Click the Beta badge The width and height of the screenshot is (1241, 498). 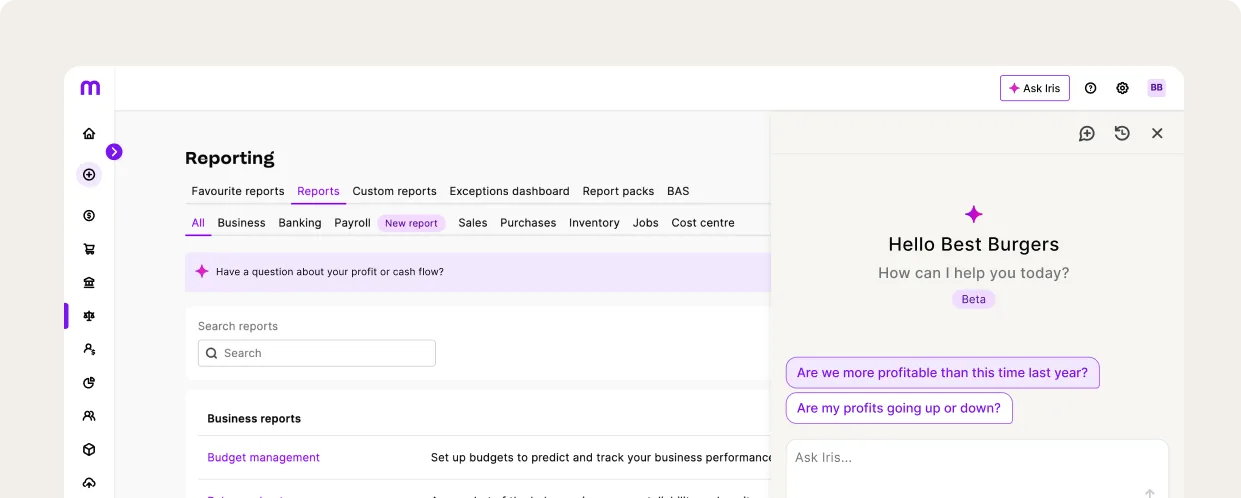tap(973, 299)
